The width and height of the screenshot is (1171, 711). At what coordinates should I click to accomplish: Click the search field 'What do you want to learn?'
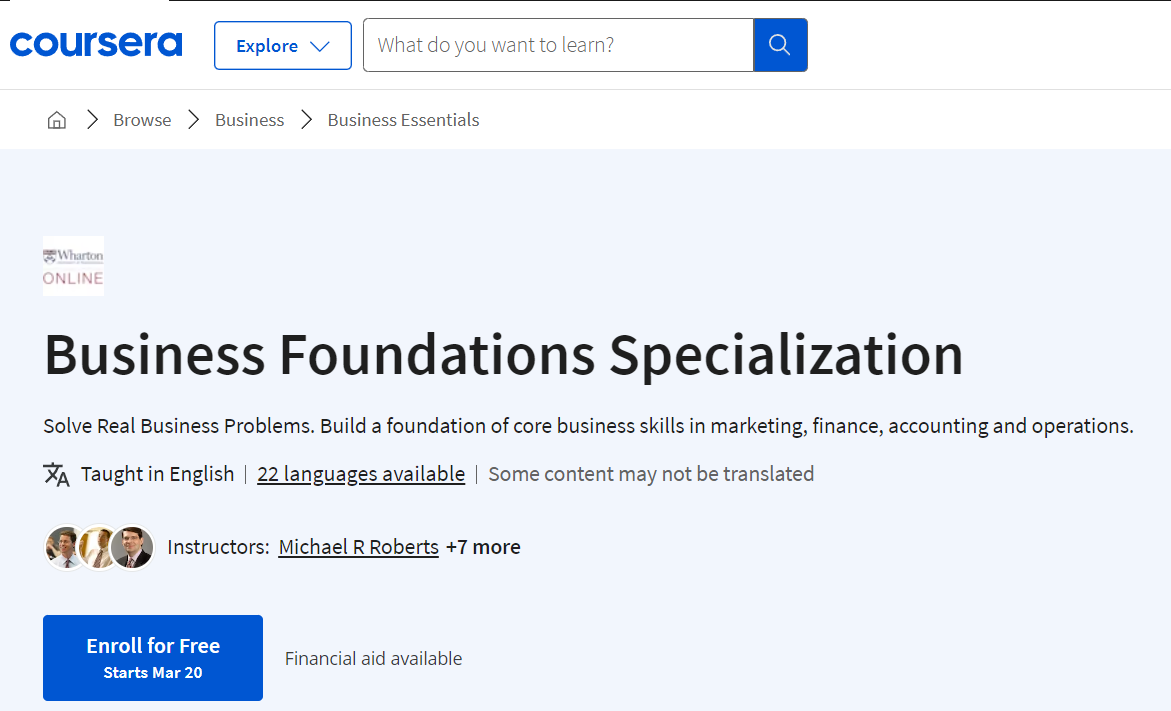tap(558, 45)
